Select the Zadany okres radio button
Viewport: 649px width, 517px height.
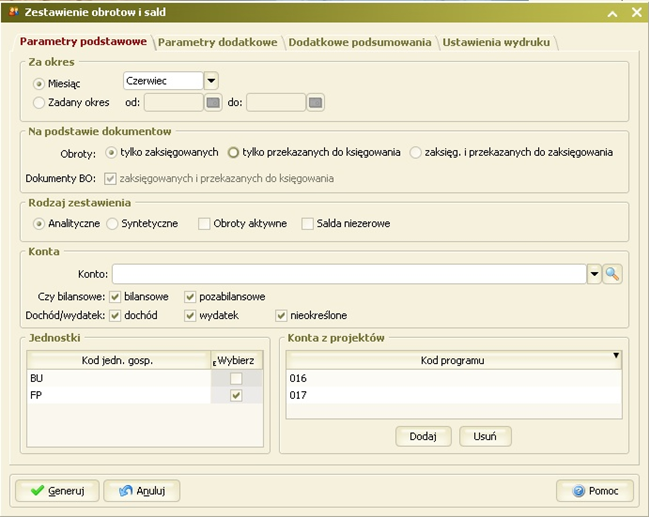pos(38,103)
